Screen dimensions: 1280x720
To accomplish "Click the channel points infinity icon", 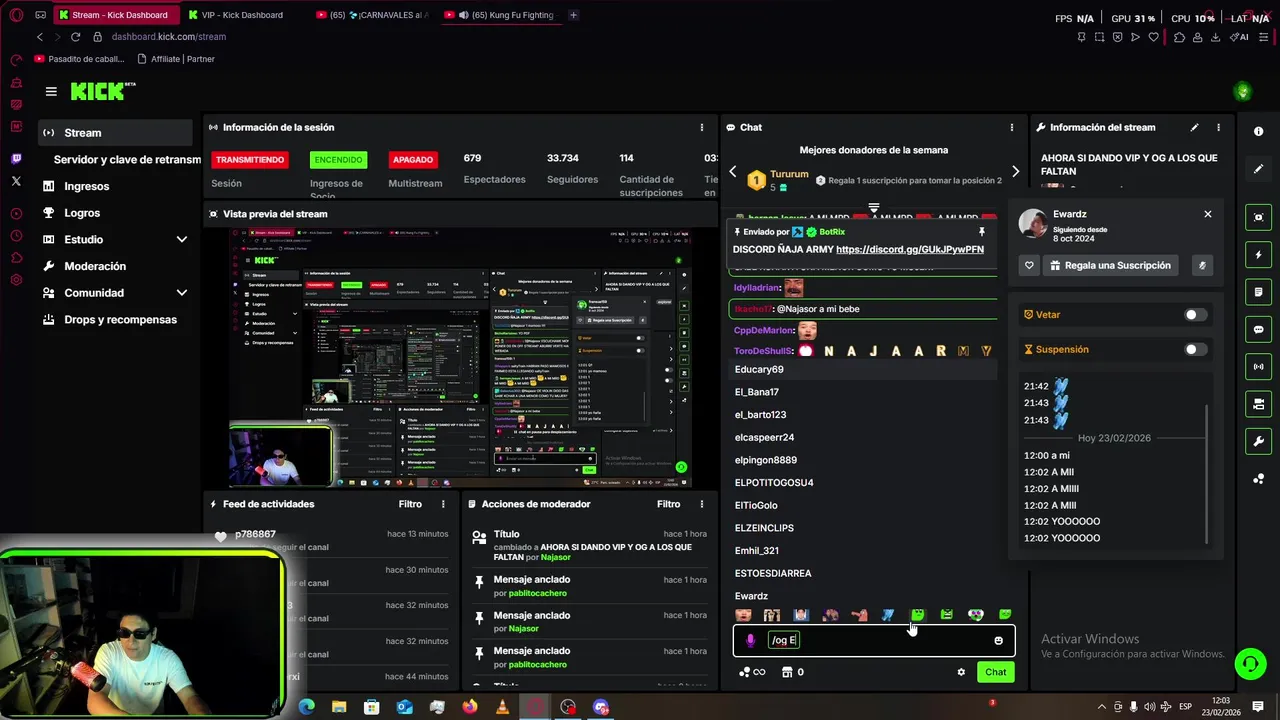I will pyautogui.click(x=751, y=672).
